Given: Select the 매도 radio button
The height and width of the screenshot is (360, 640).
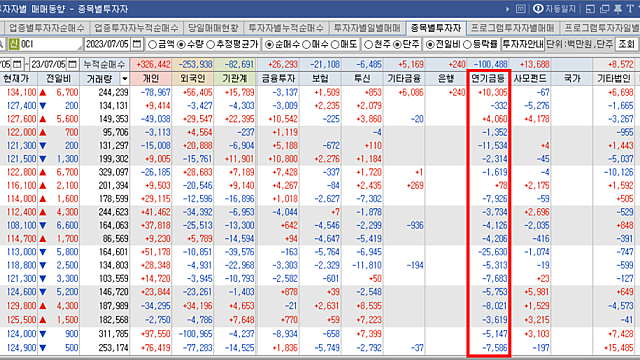Looking at the screenshot, I should [335, 44].
